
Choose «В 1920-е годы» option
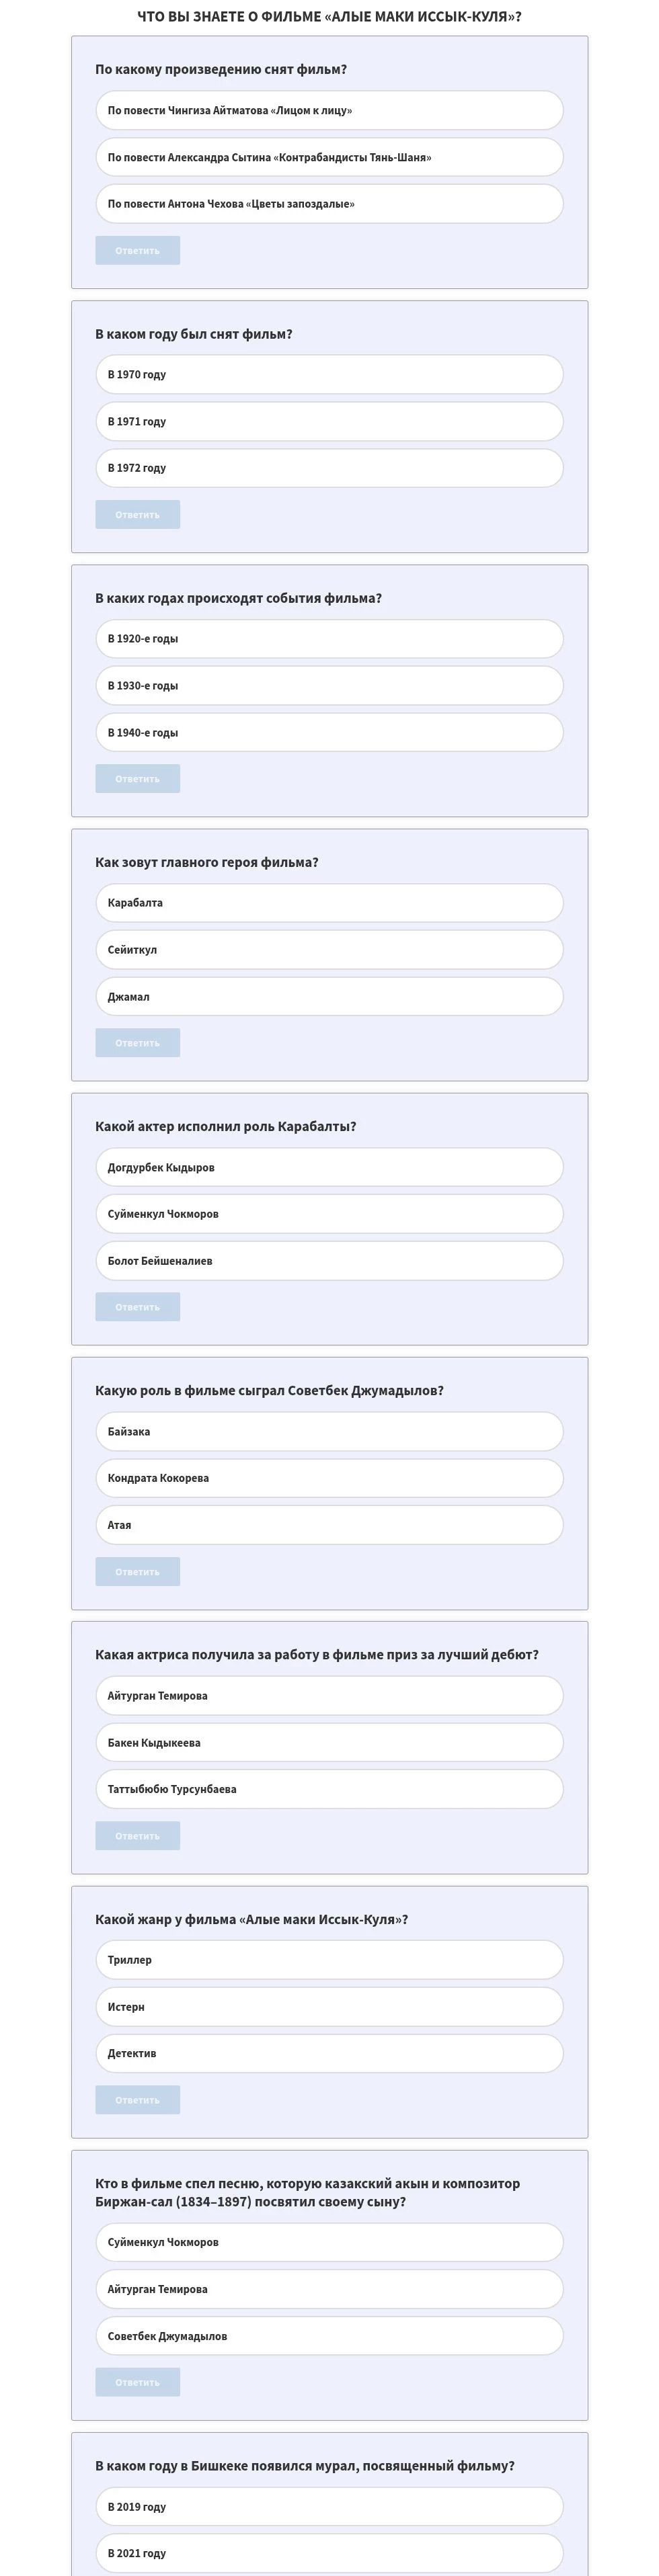[329, 639]
